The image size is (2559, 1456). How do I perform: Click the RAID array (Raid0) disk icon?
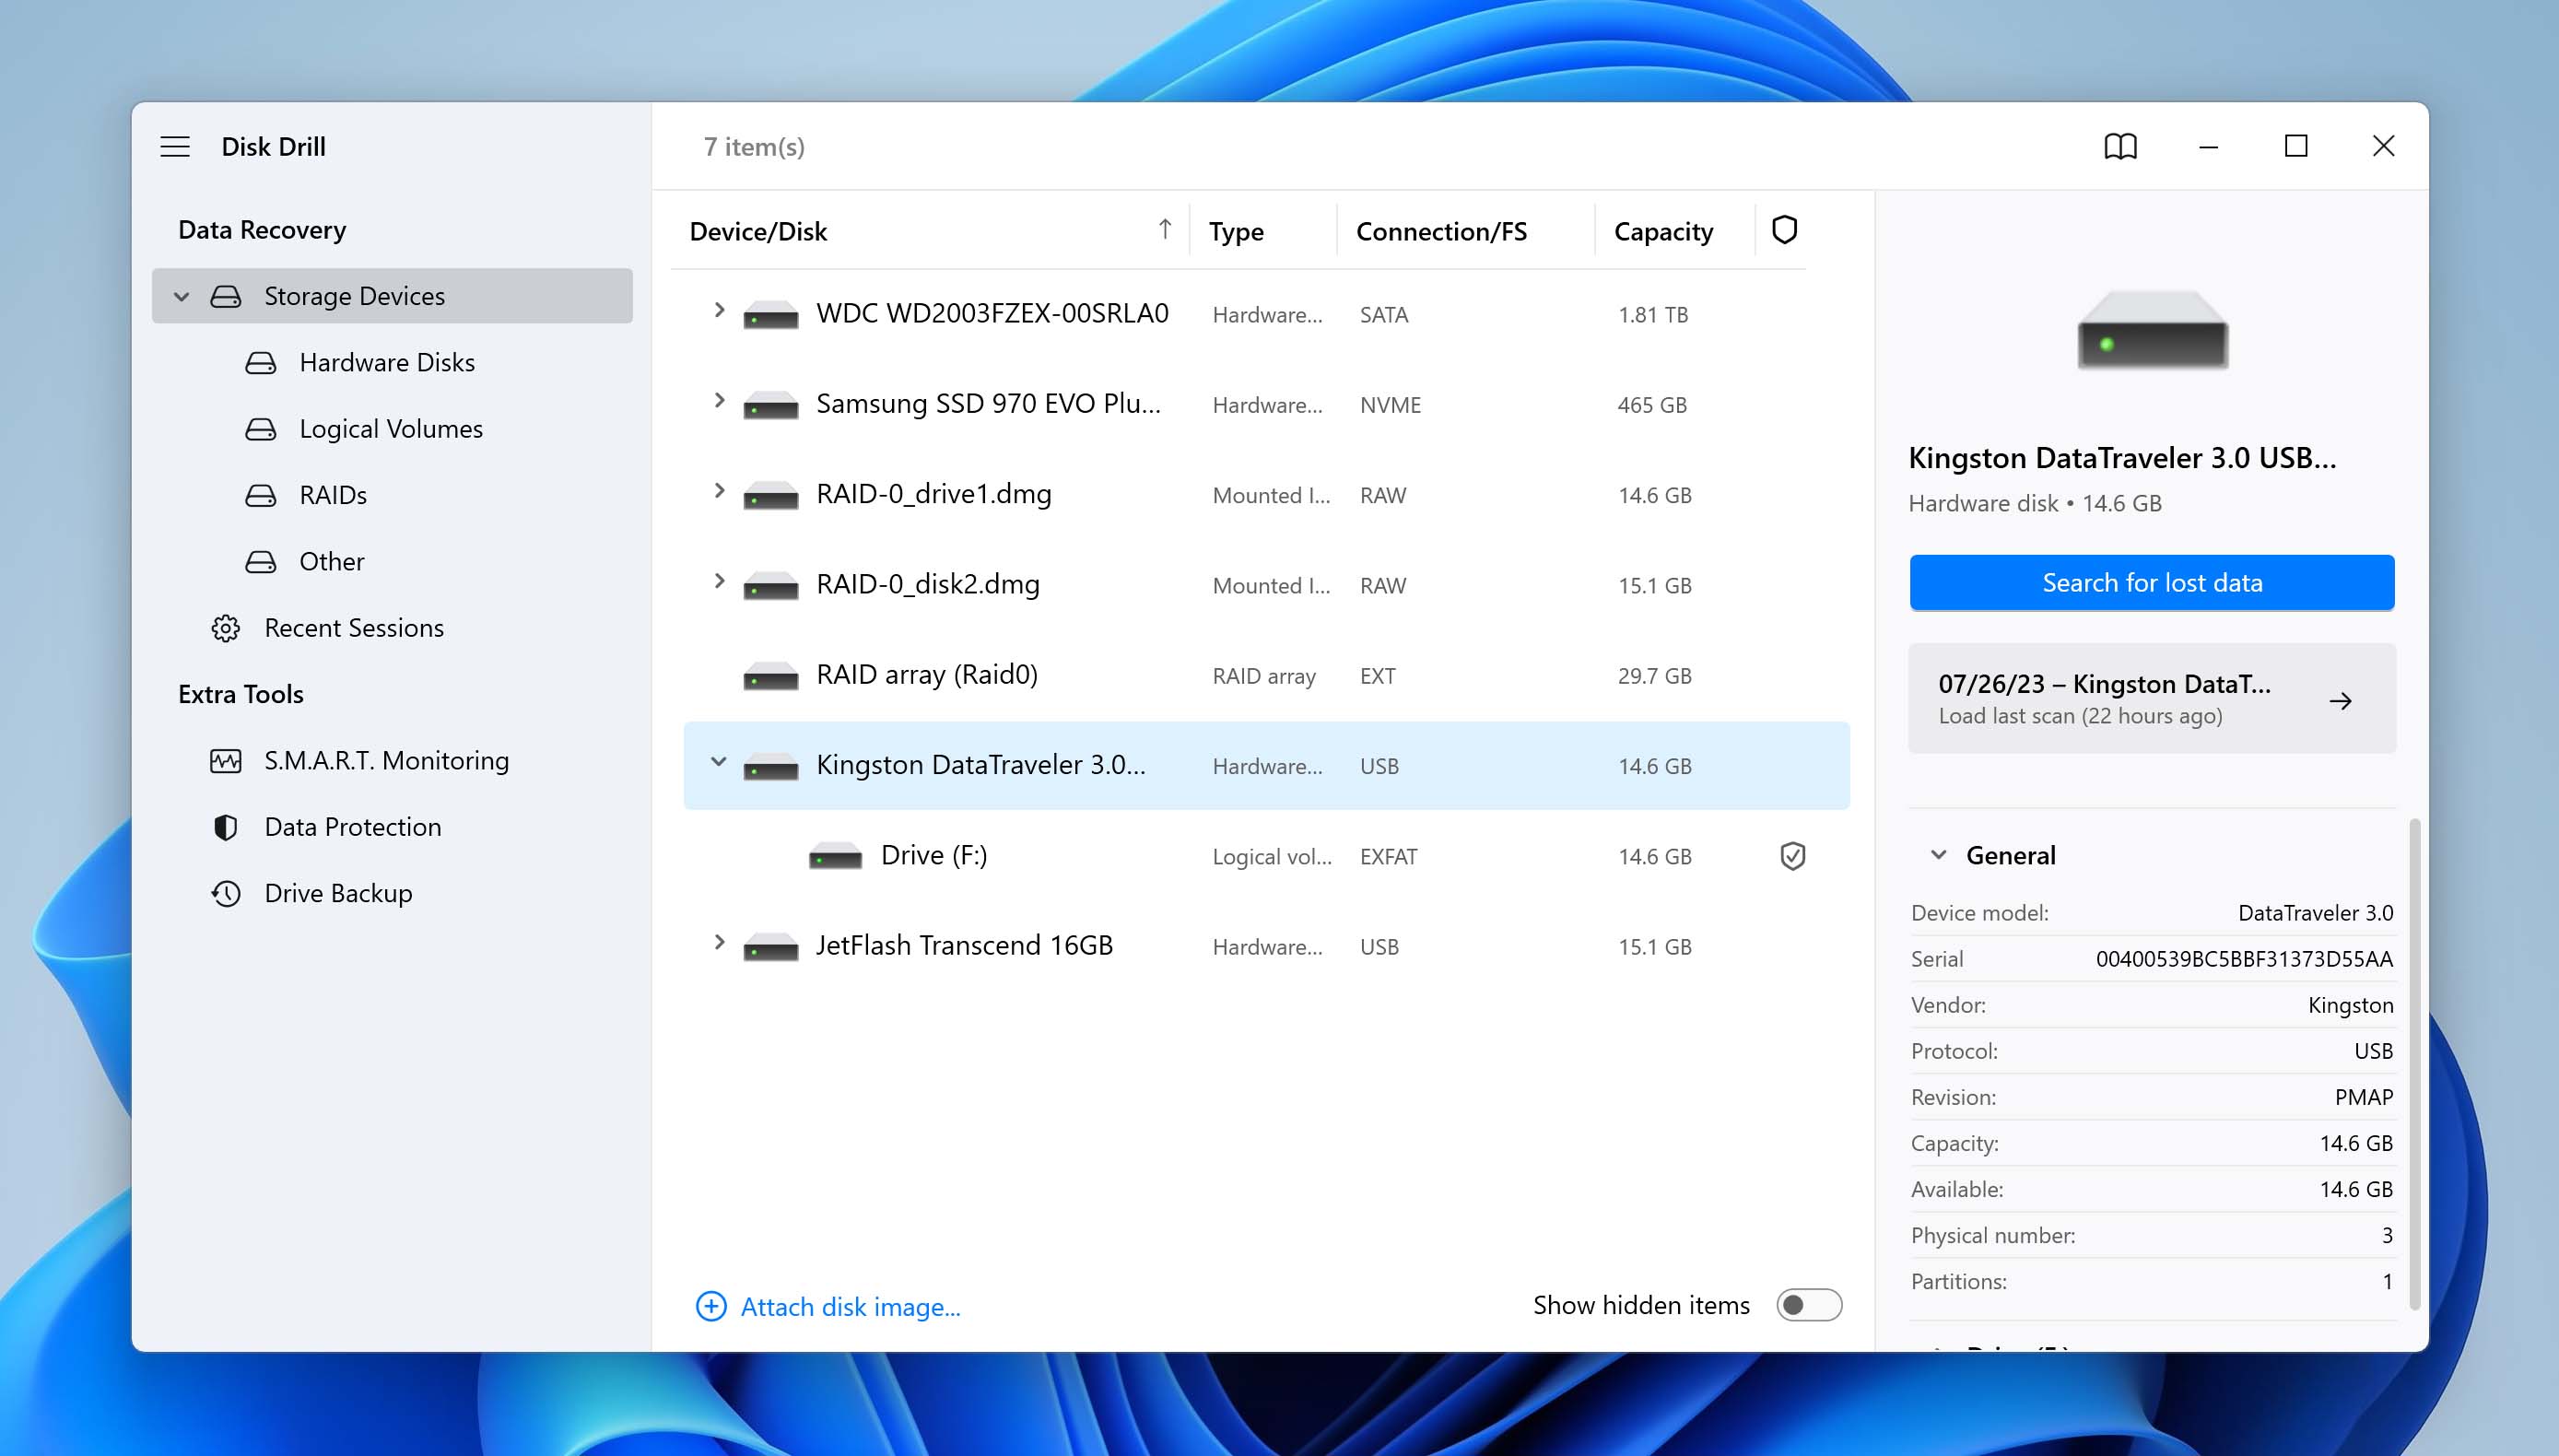point(771,676)
